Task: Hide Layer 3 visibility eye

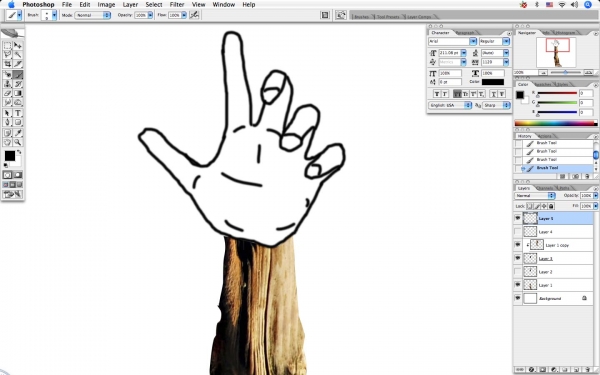Action: (518, 258)
